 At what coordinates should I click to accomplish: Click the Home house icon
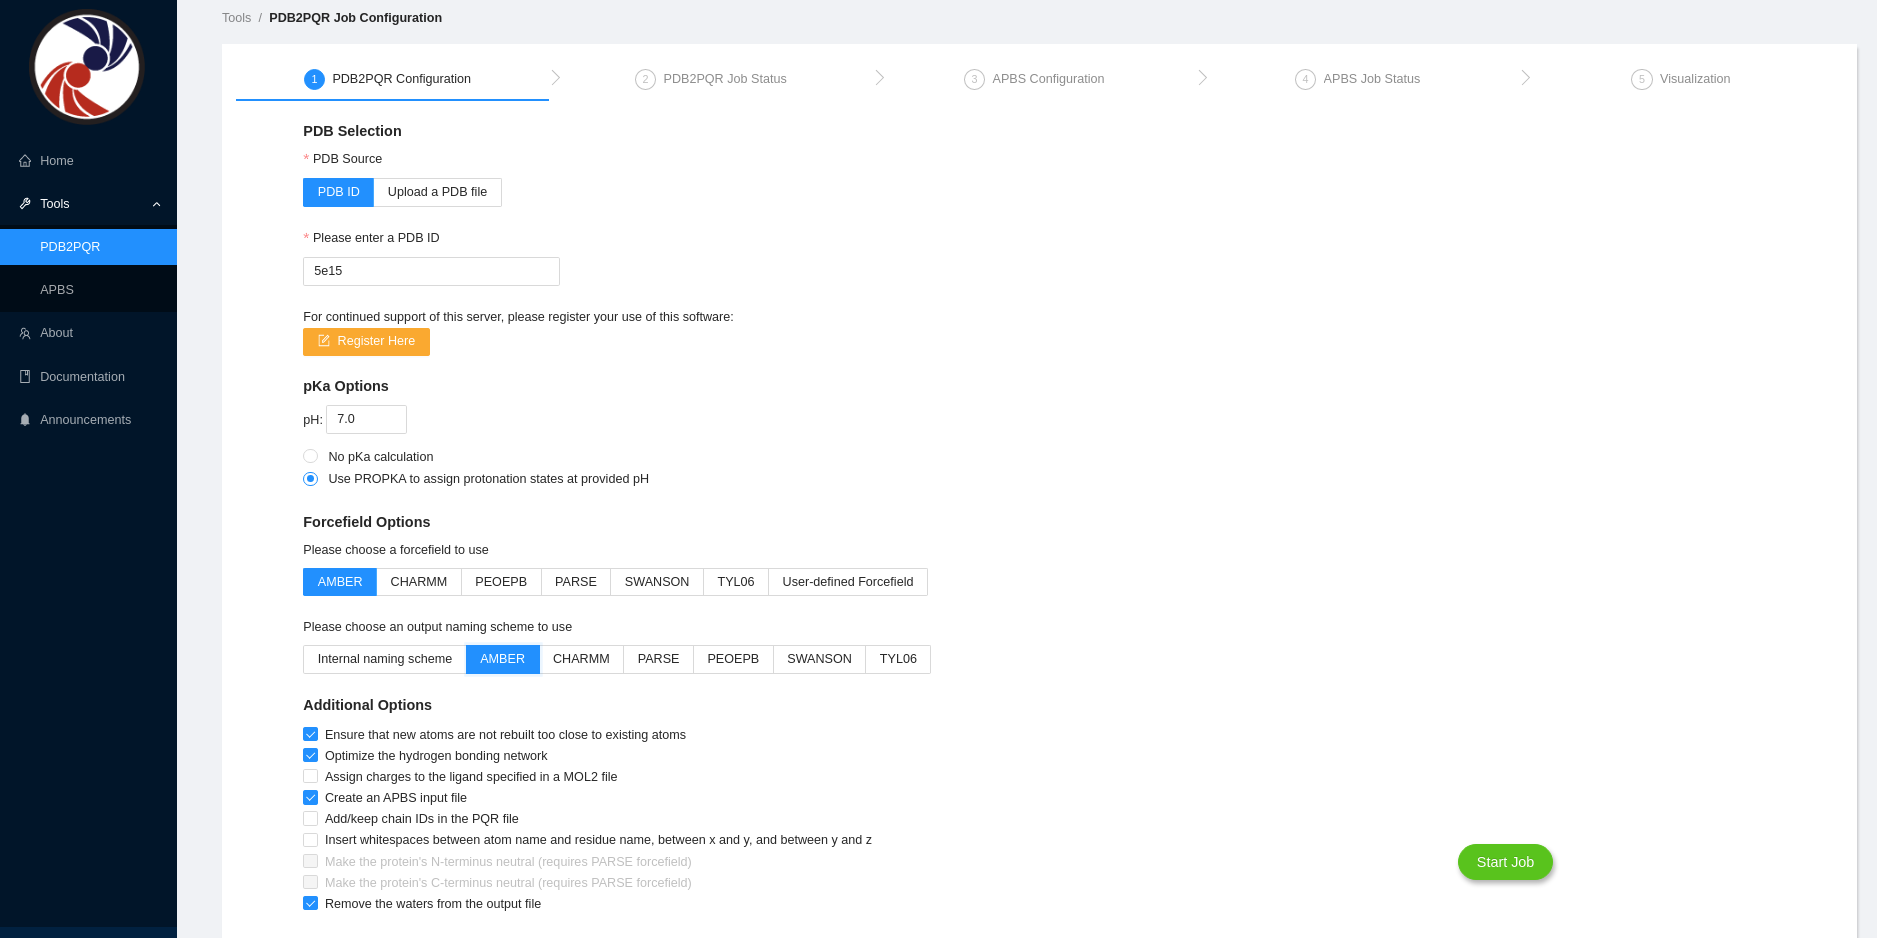click(25, 161)
